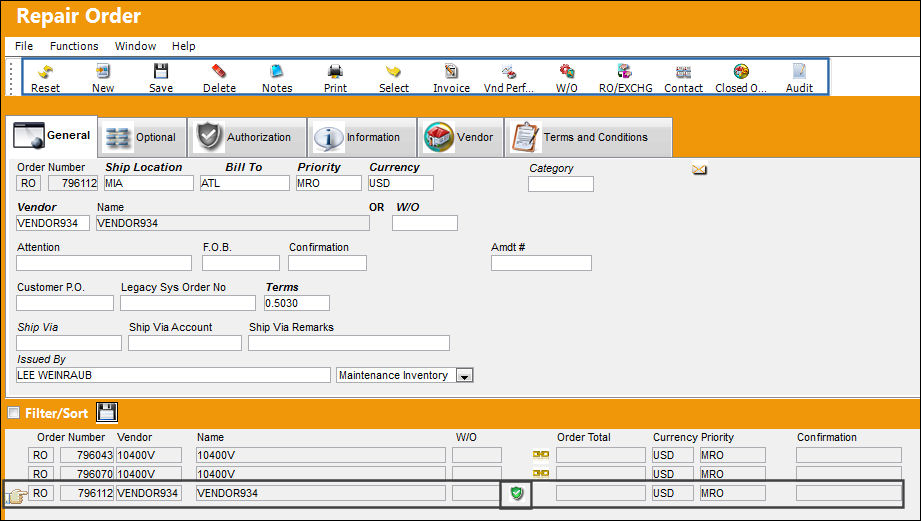The height and width of the screenshot is (521, 921).
Task: Switch to the Information tab
Action: pos(362,137)
